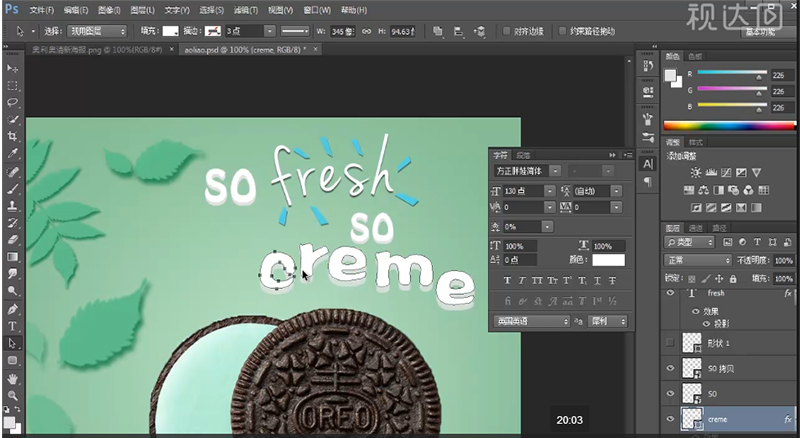Image resolution: width=800 pixels, height=438 pixels.
Task: Filter layers by type layers icon
Action: [757, 242]
